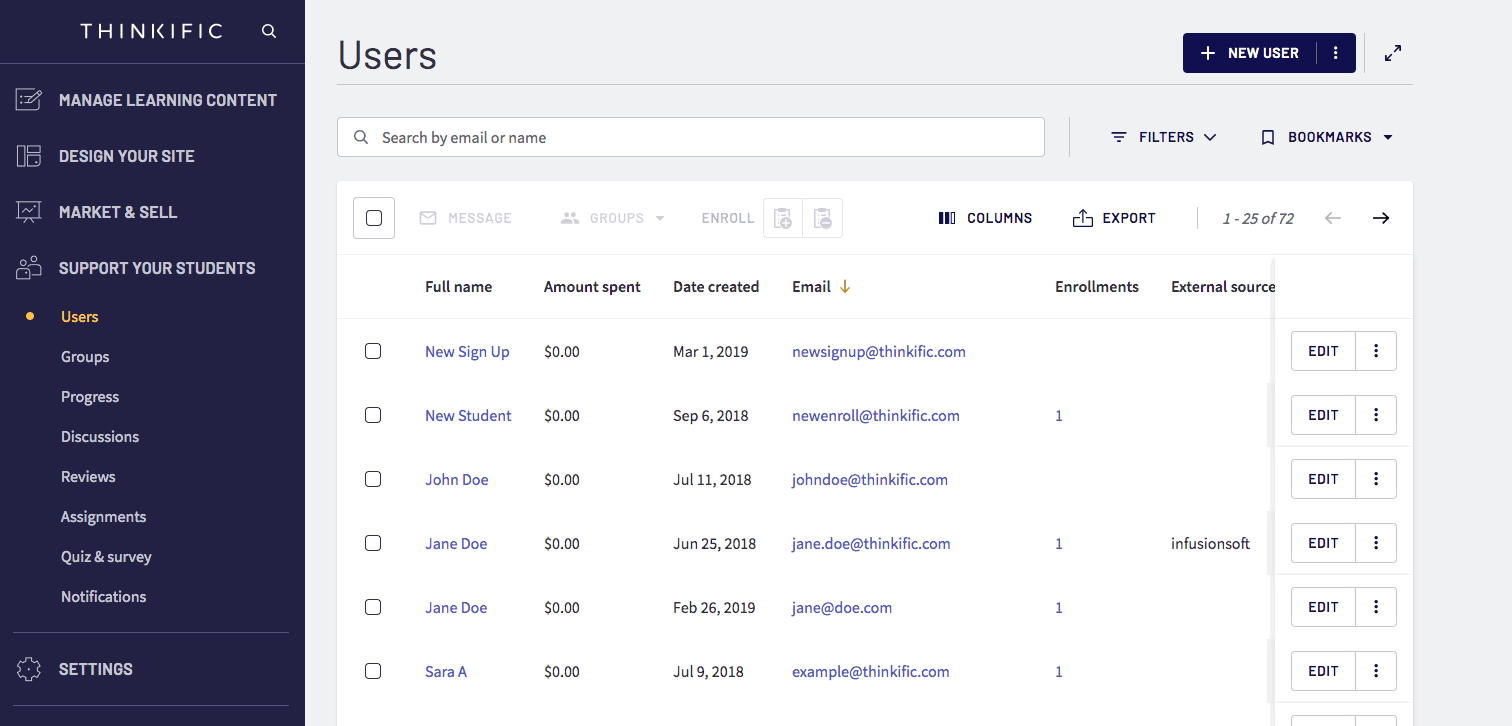Image resolution: width=1512 pixels, height=726 pixels.
Task: Click the unenroll clipboard minus icon
Action: click(823, 218)
